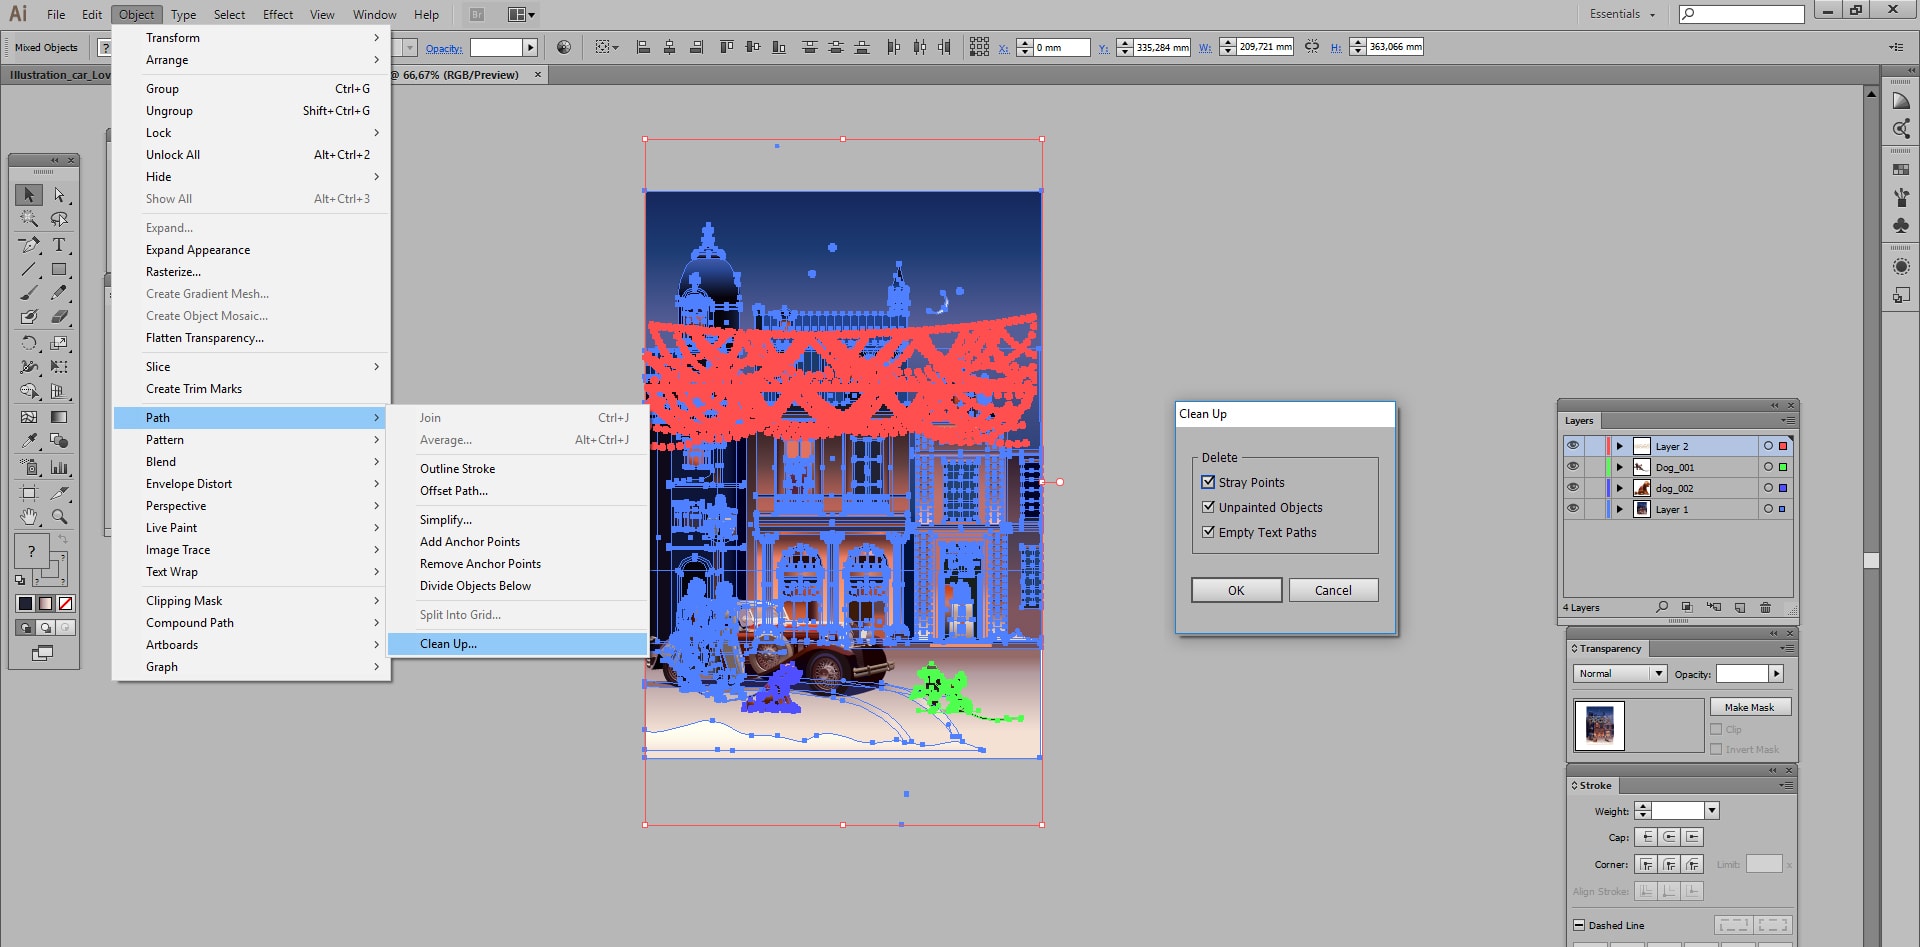Choose Outline Stroke from Path submenu
Image resolution: width=1920 pixels, height=947 pixels.
457,469
